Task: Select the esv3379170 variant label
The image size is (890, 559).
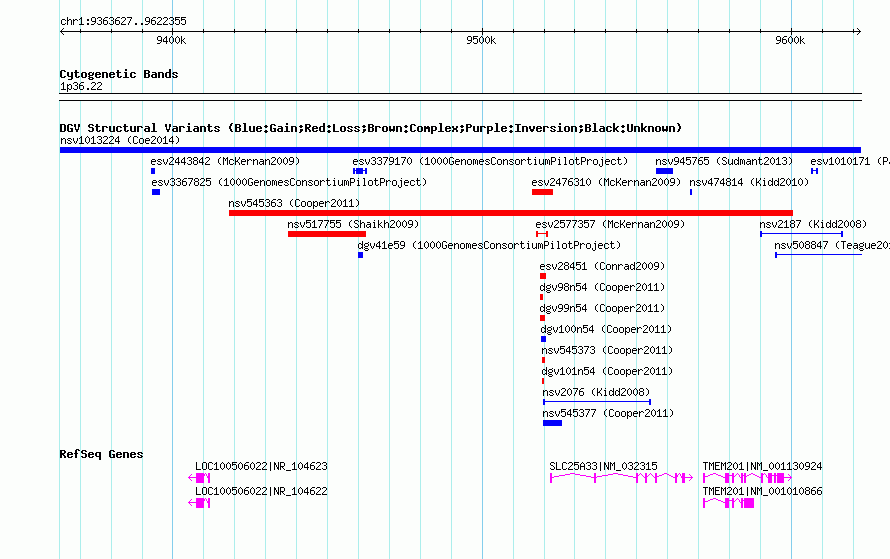Action: point(490,161)
